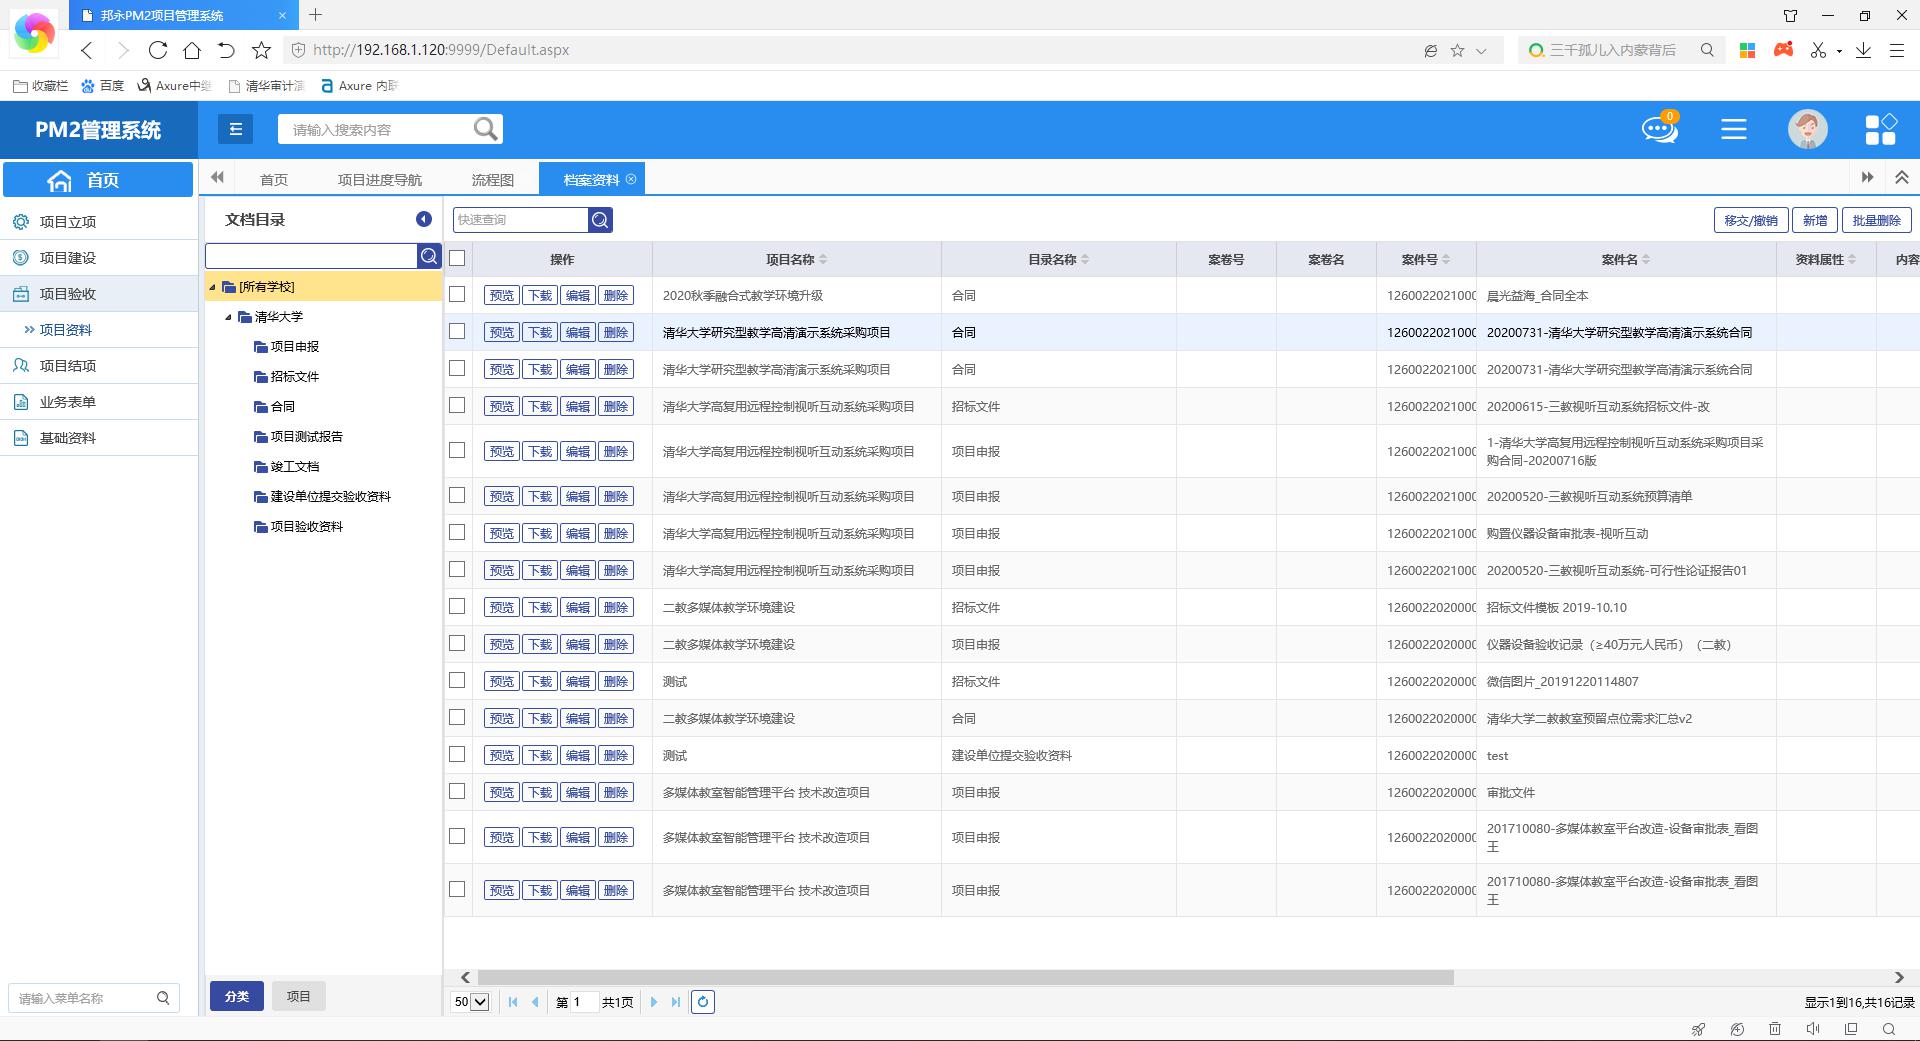Viewport: 1920px width, 1041px height.
Task: Check the row for 招标文件模板 2019-10.10
Action: [x=457, y=606]
